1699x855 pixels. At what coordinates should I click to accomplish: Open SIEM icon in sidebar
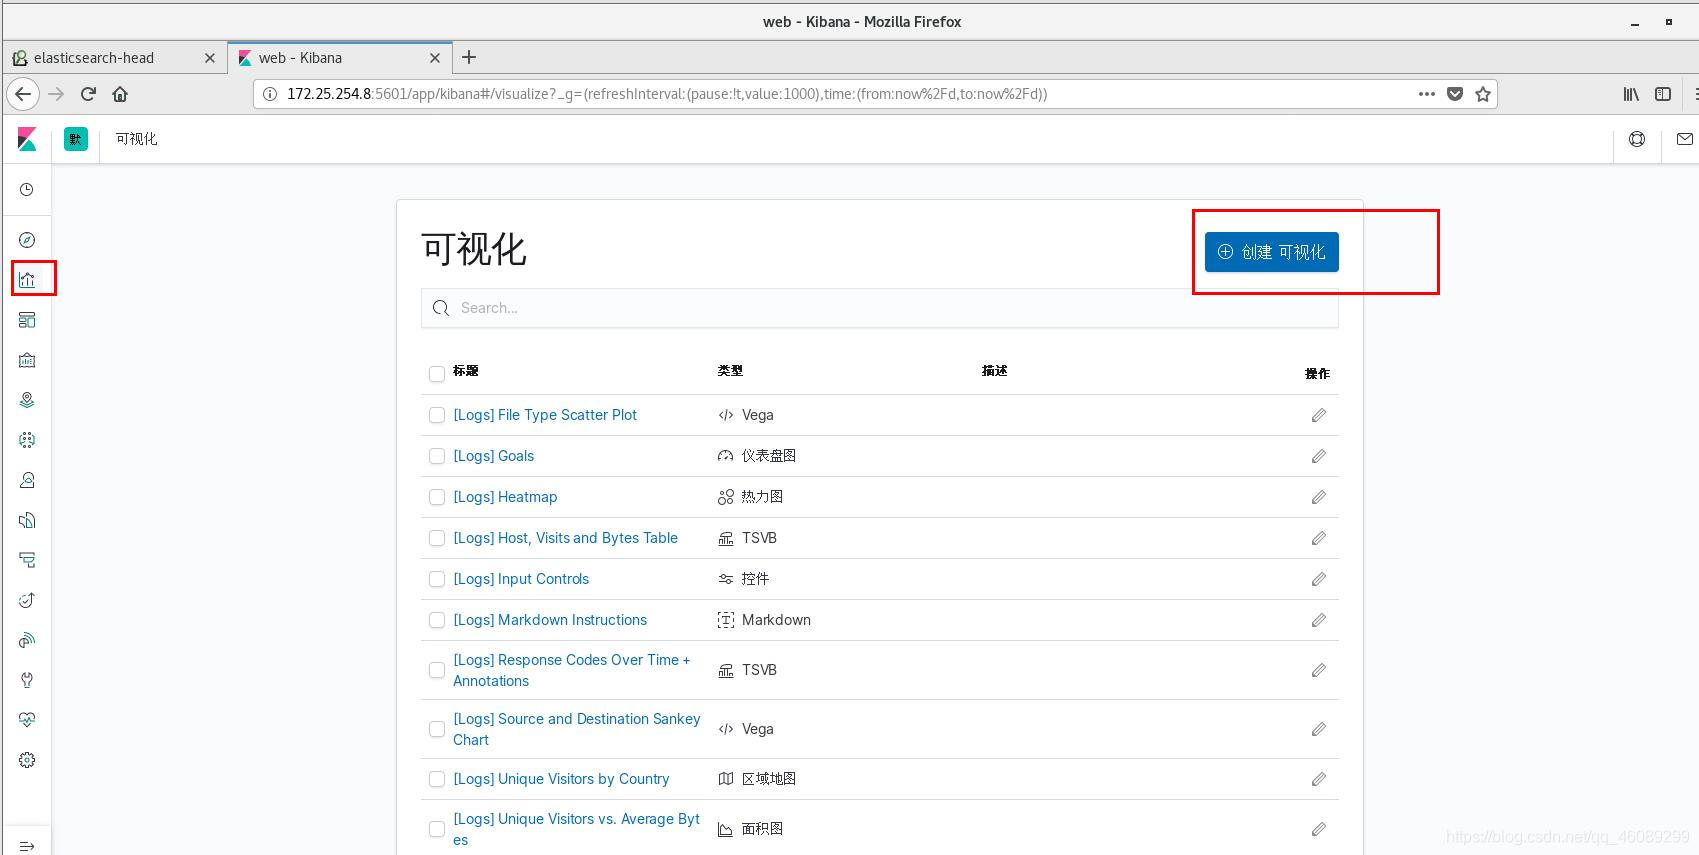tap(27, 640)
